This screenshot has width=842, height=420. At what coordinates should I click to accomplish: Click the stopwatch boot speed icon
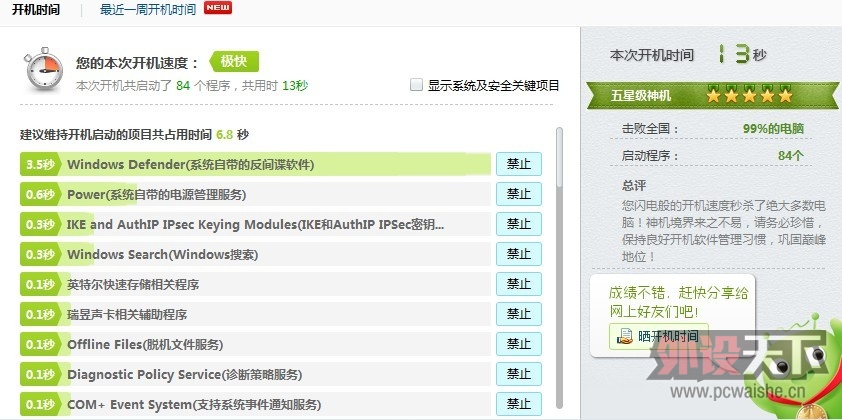(43, 69)
